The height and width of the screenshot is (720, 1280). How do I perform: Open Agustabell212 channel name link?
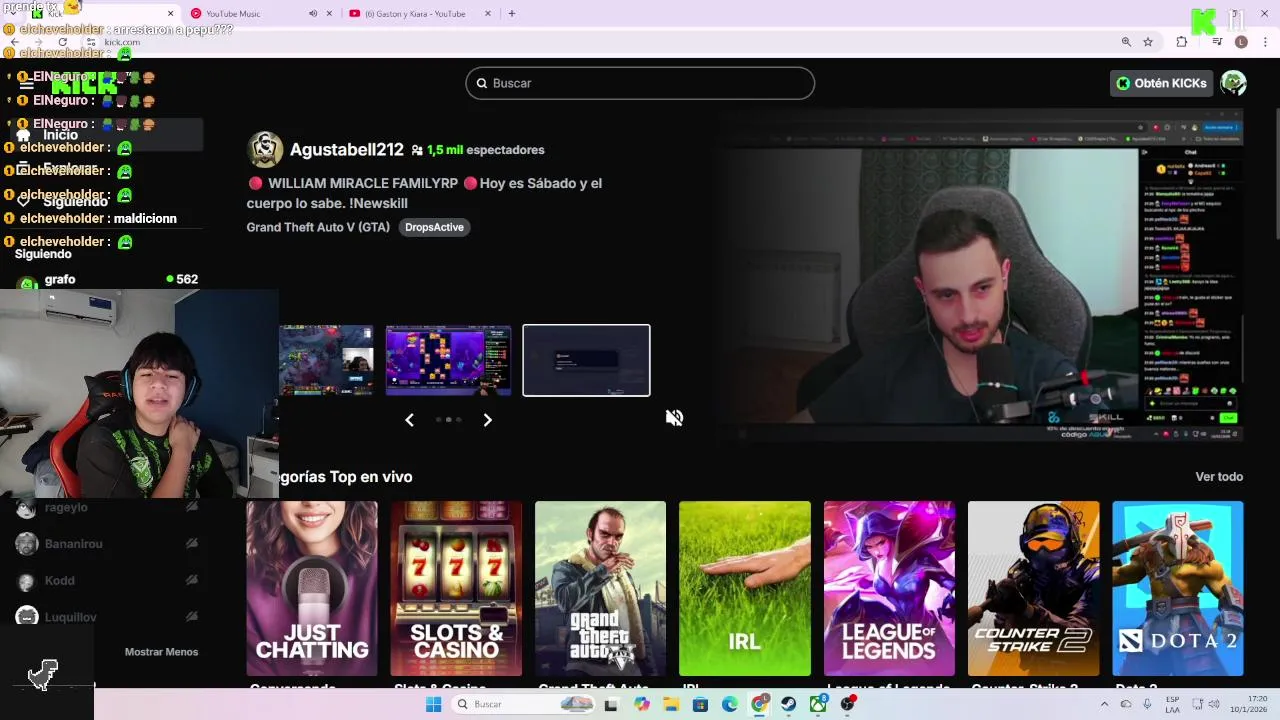click(x=347, y=150)
